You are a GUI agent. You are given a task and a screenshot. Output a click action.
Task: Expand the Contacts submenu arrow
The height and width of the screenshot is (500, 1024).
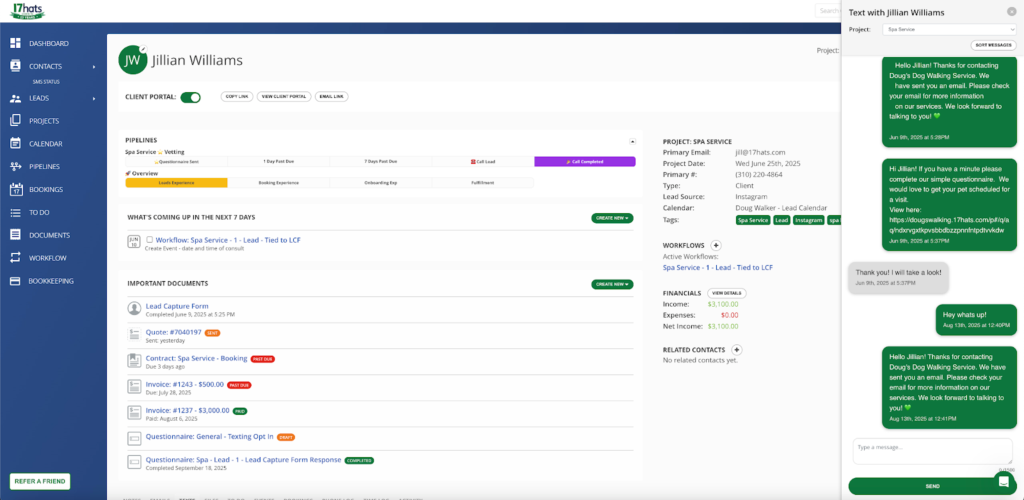94,67
